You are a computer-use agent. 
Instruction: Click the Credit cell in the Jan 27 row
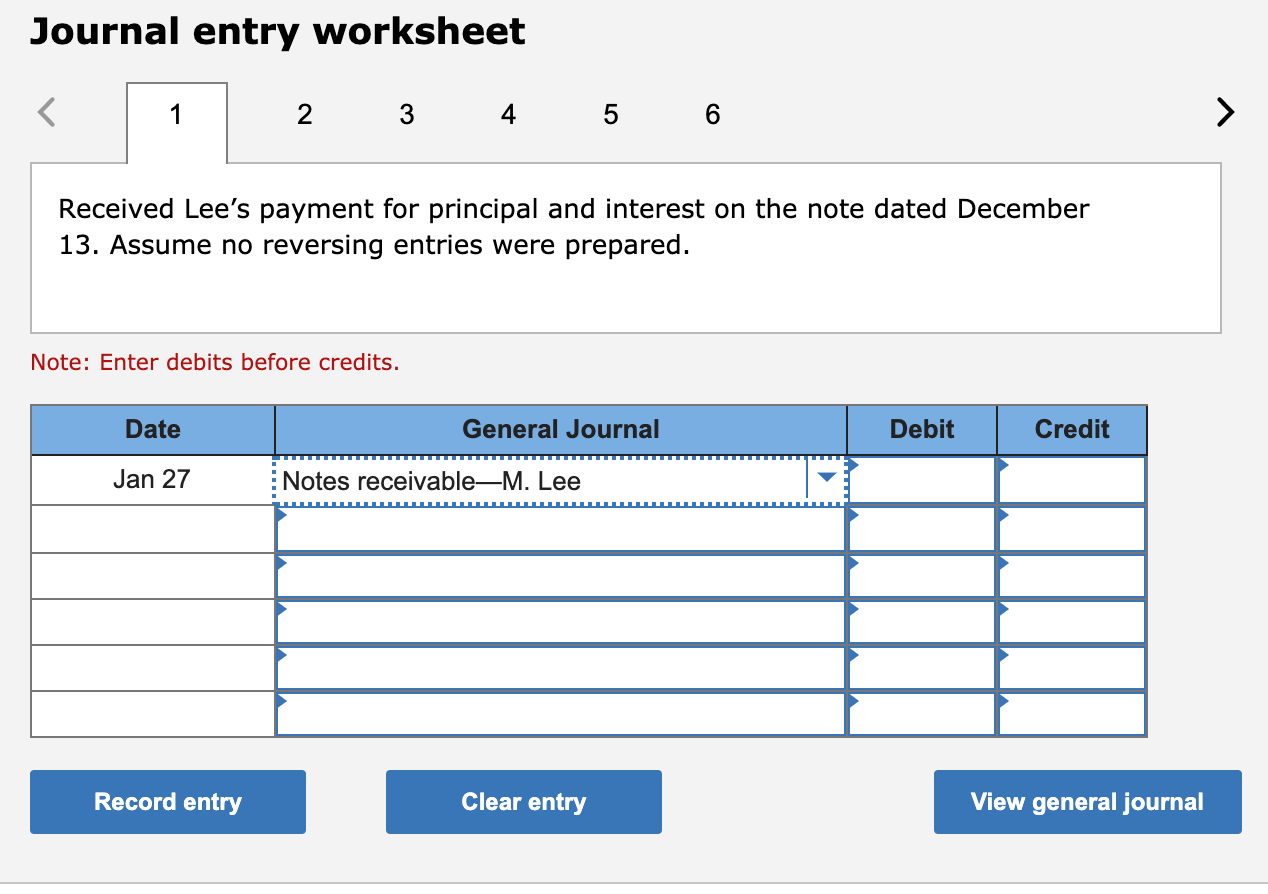coord(1072,480)
